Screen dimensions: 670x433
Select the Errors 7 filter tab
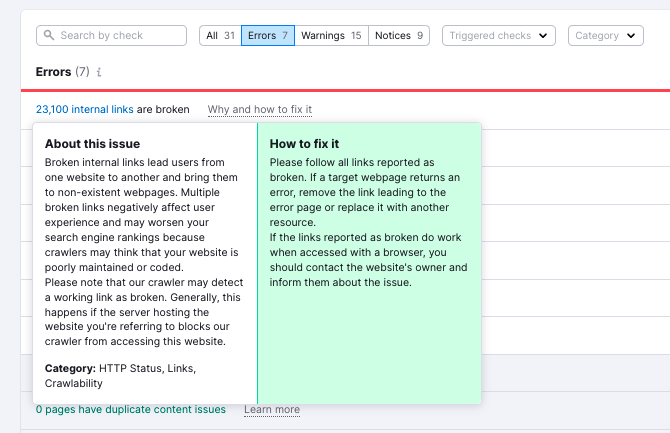267,36
